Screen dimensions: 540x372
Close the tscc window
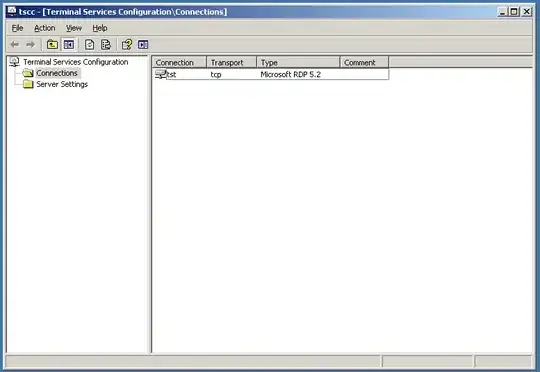[527, 12]
